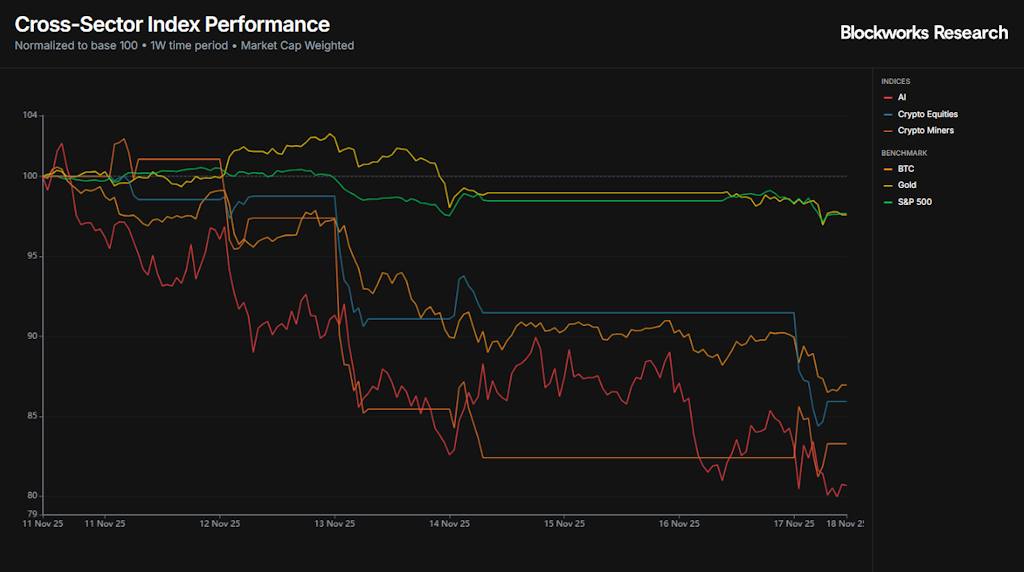Toggle the BTC benchmark label
Screen dimensions: 1024x572
(906, 169)
